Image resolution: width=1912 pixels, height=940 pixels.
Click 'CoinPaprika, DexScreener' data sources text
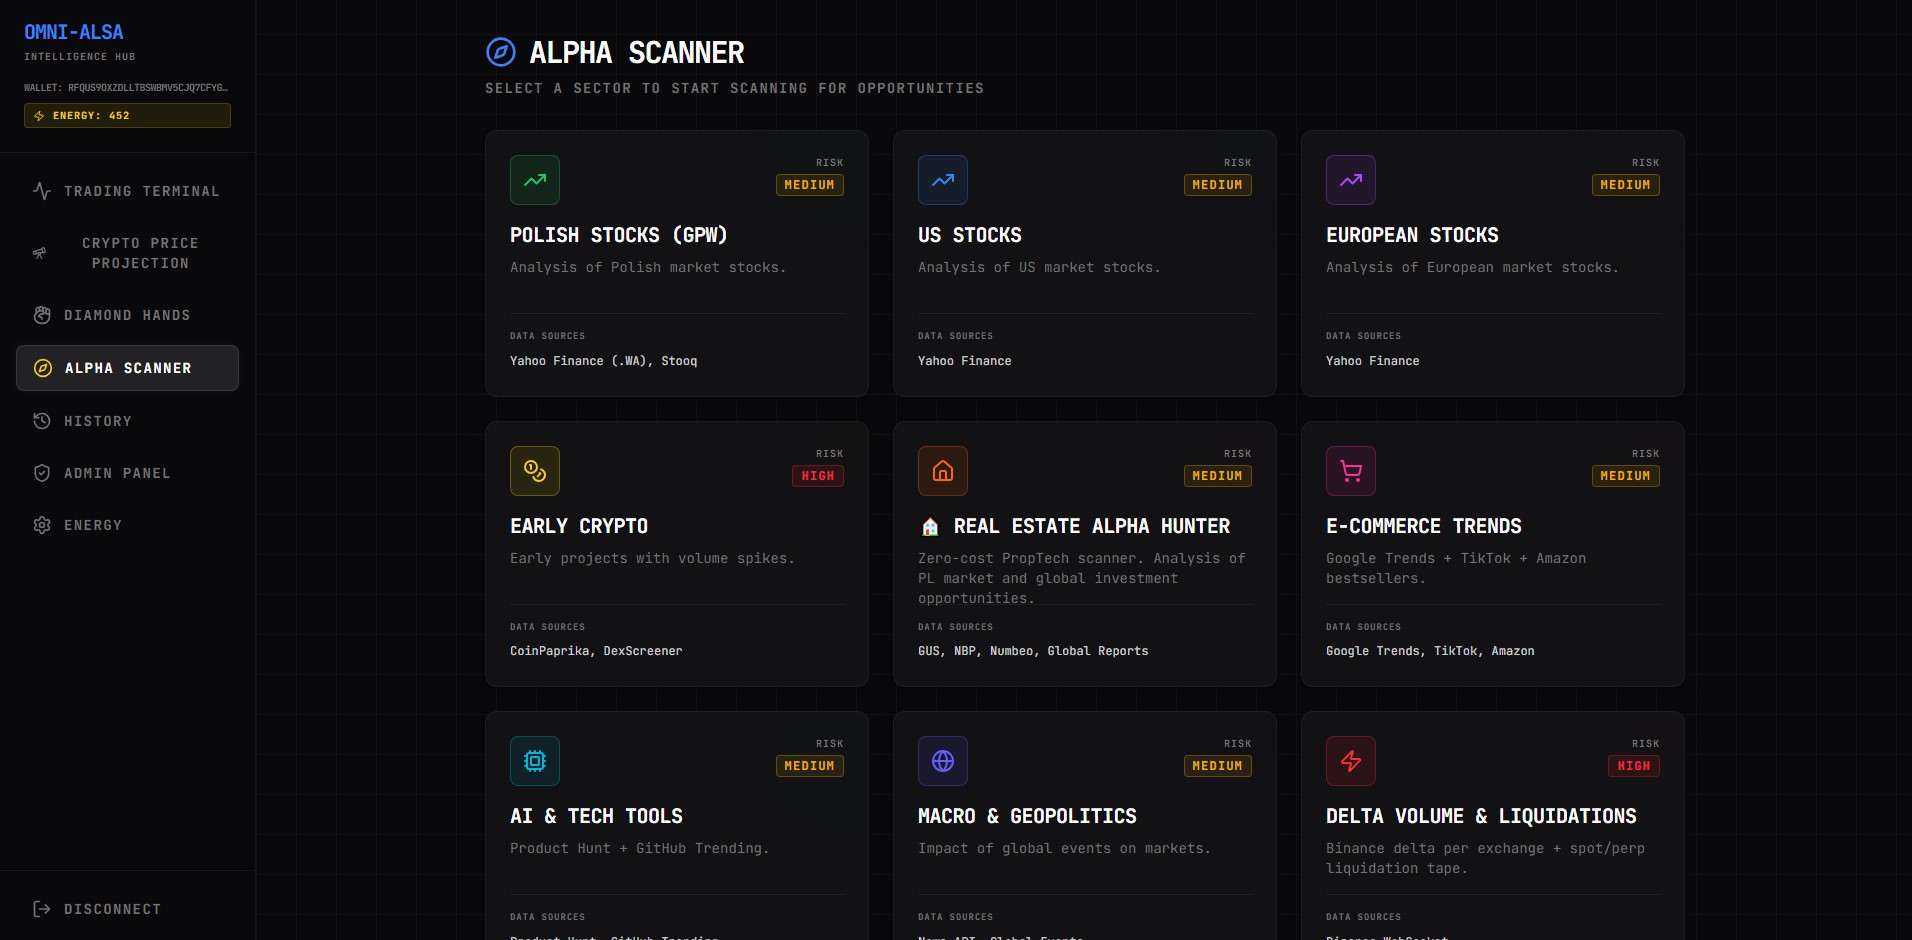click(x=596, y=651)
